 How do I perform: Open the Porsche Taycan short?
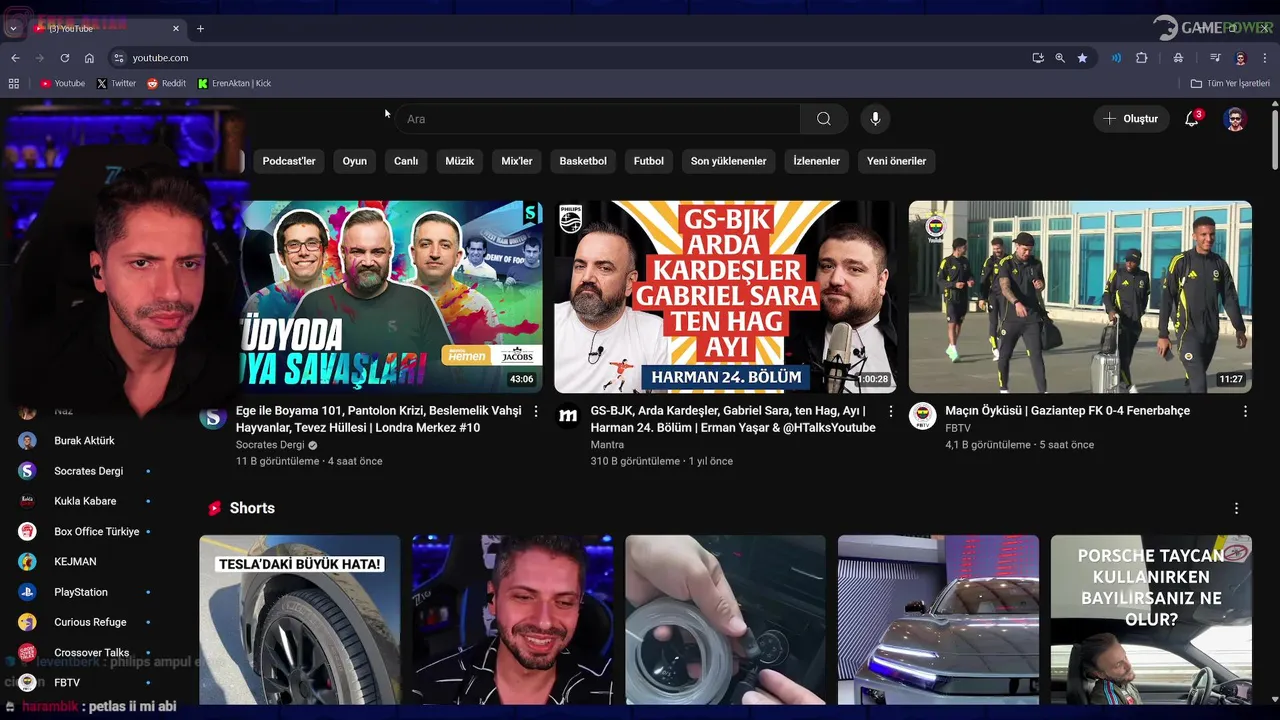tap(1151, 620)
